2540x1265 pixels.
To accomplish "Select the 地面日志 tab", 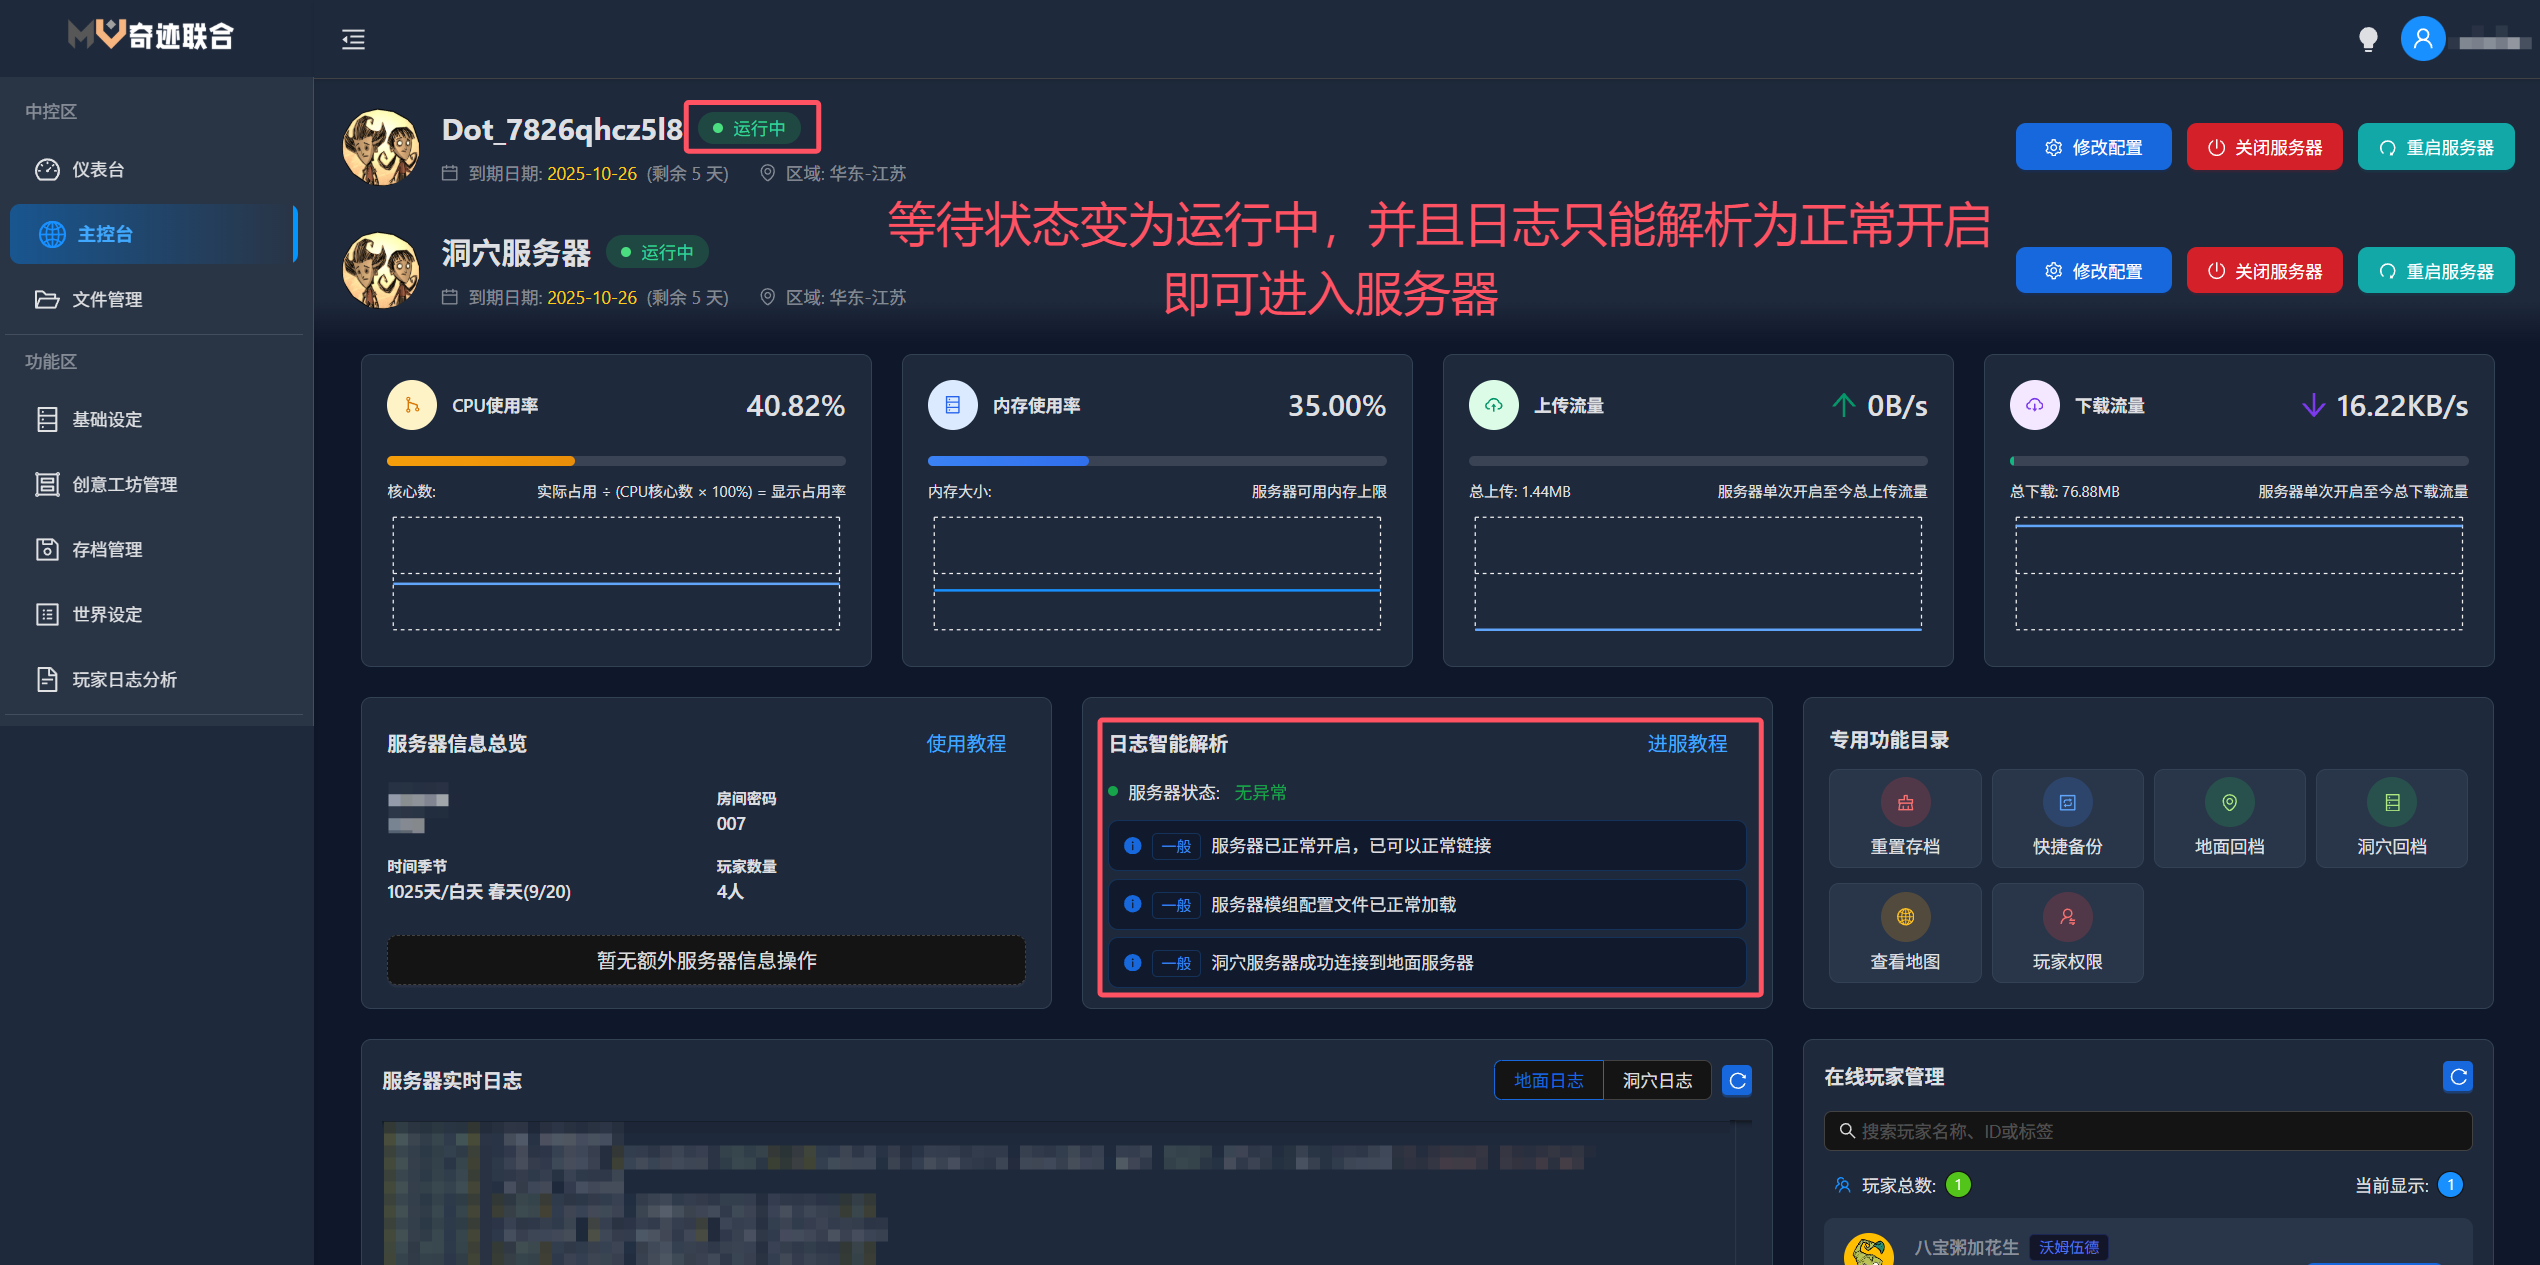I will (1548, 1080).
